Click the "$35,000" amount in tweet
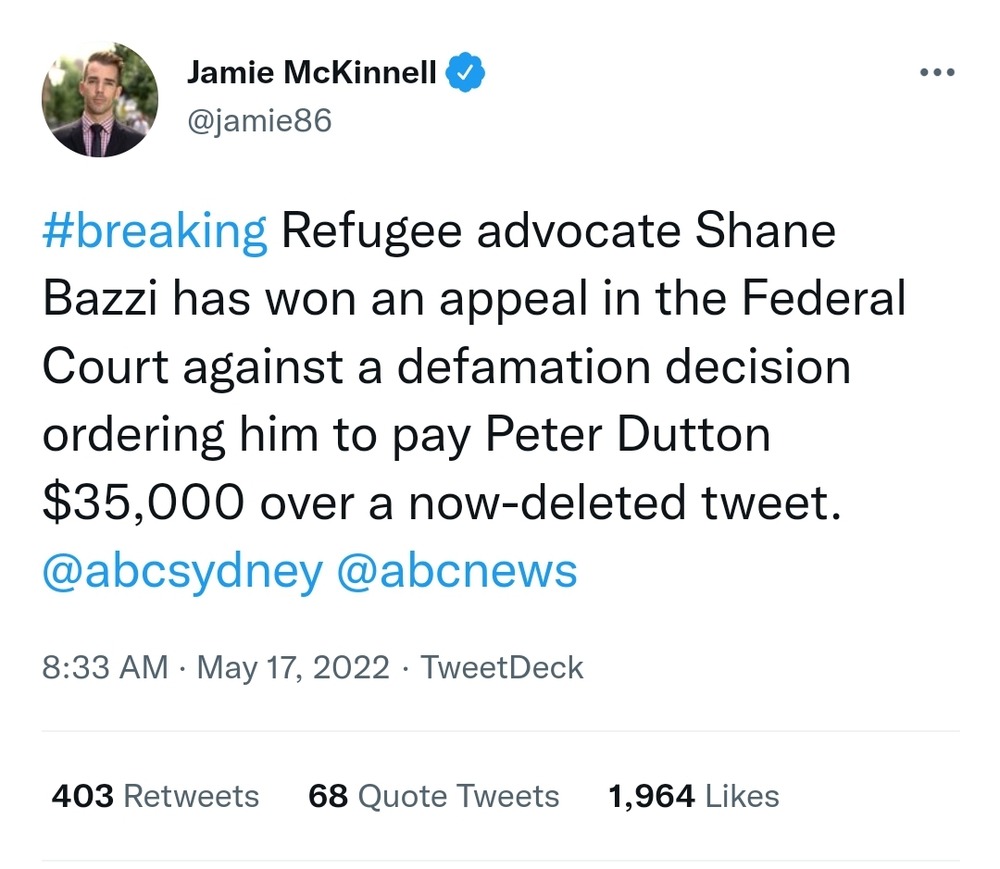Viewport: 1000px width, 869px height. 142,503
